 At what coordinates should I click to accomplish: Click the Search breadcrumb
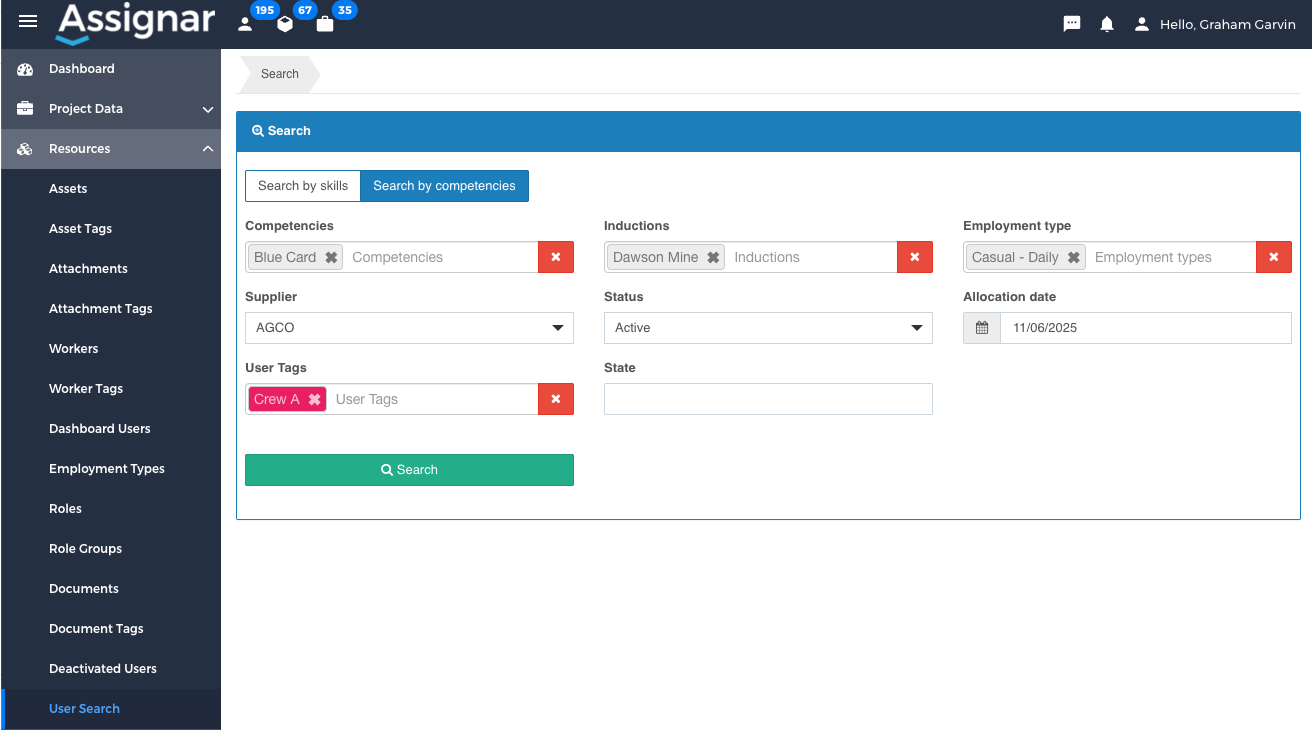point(280,74)
